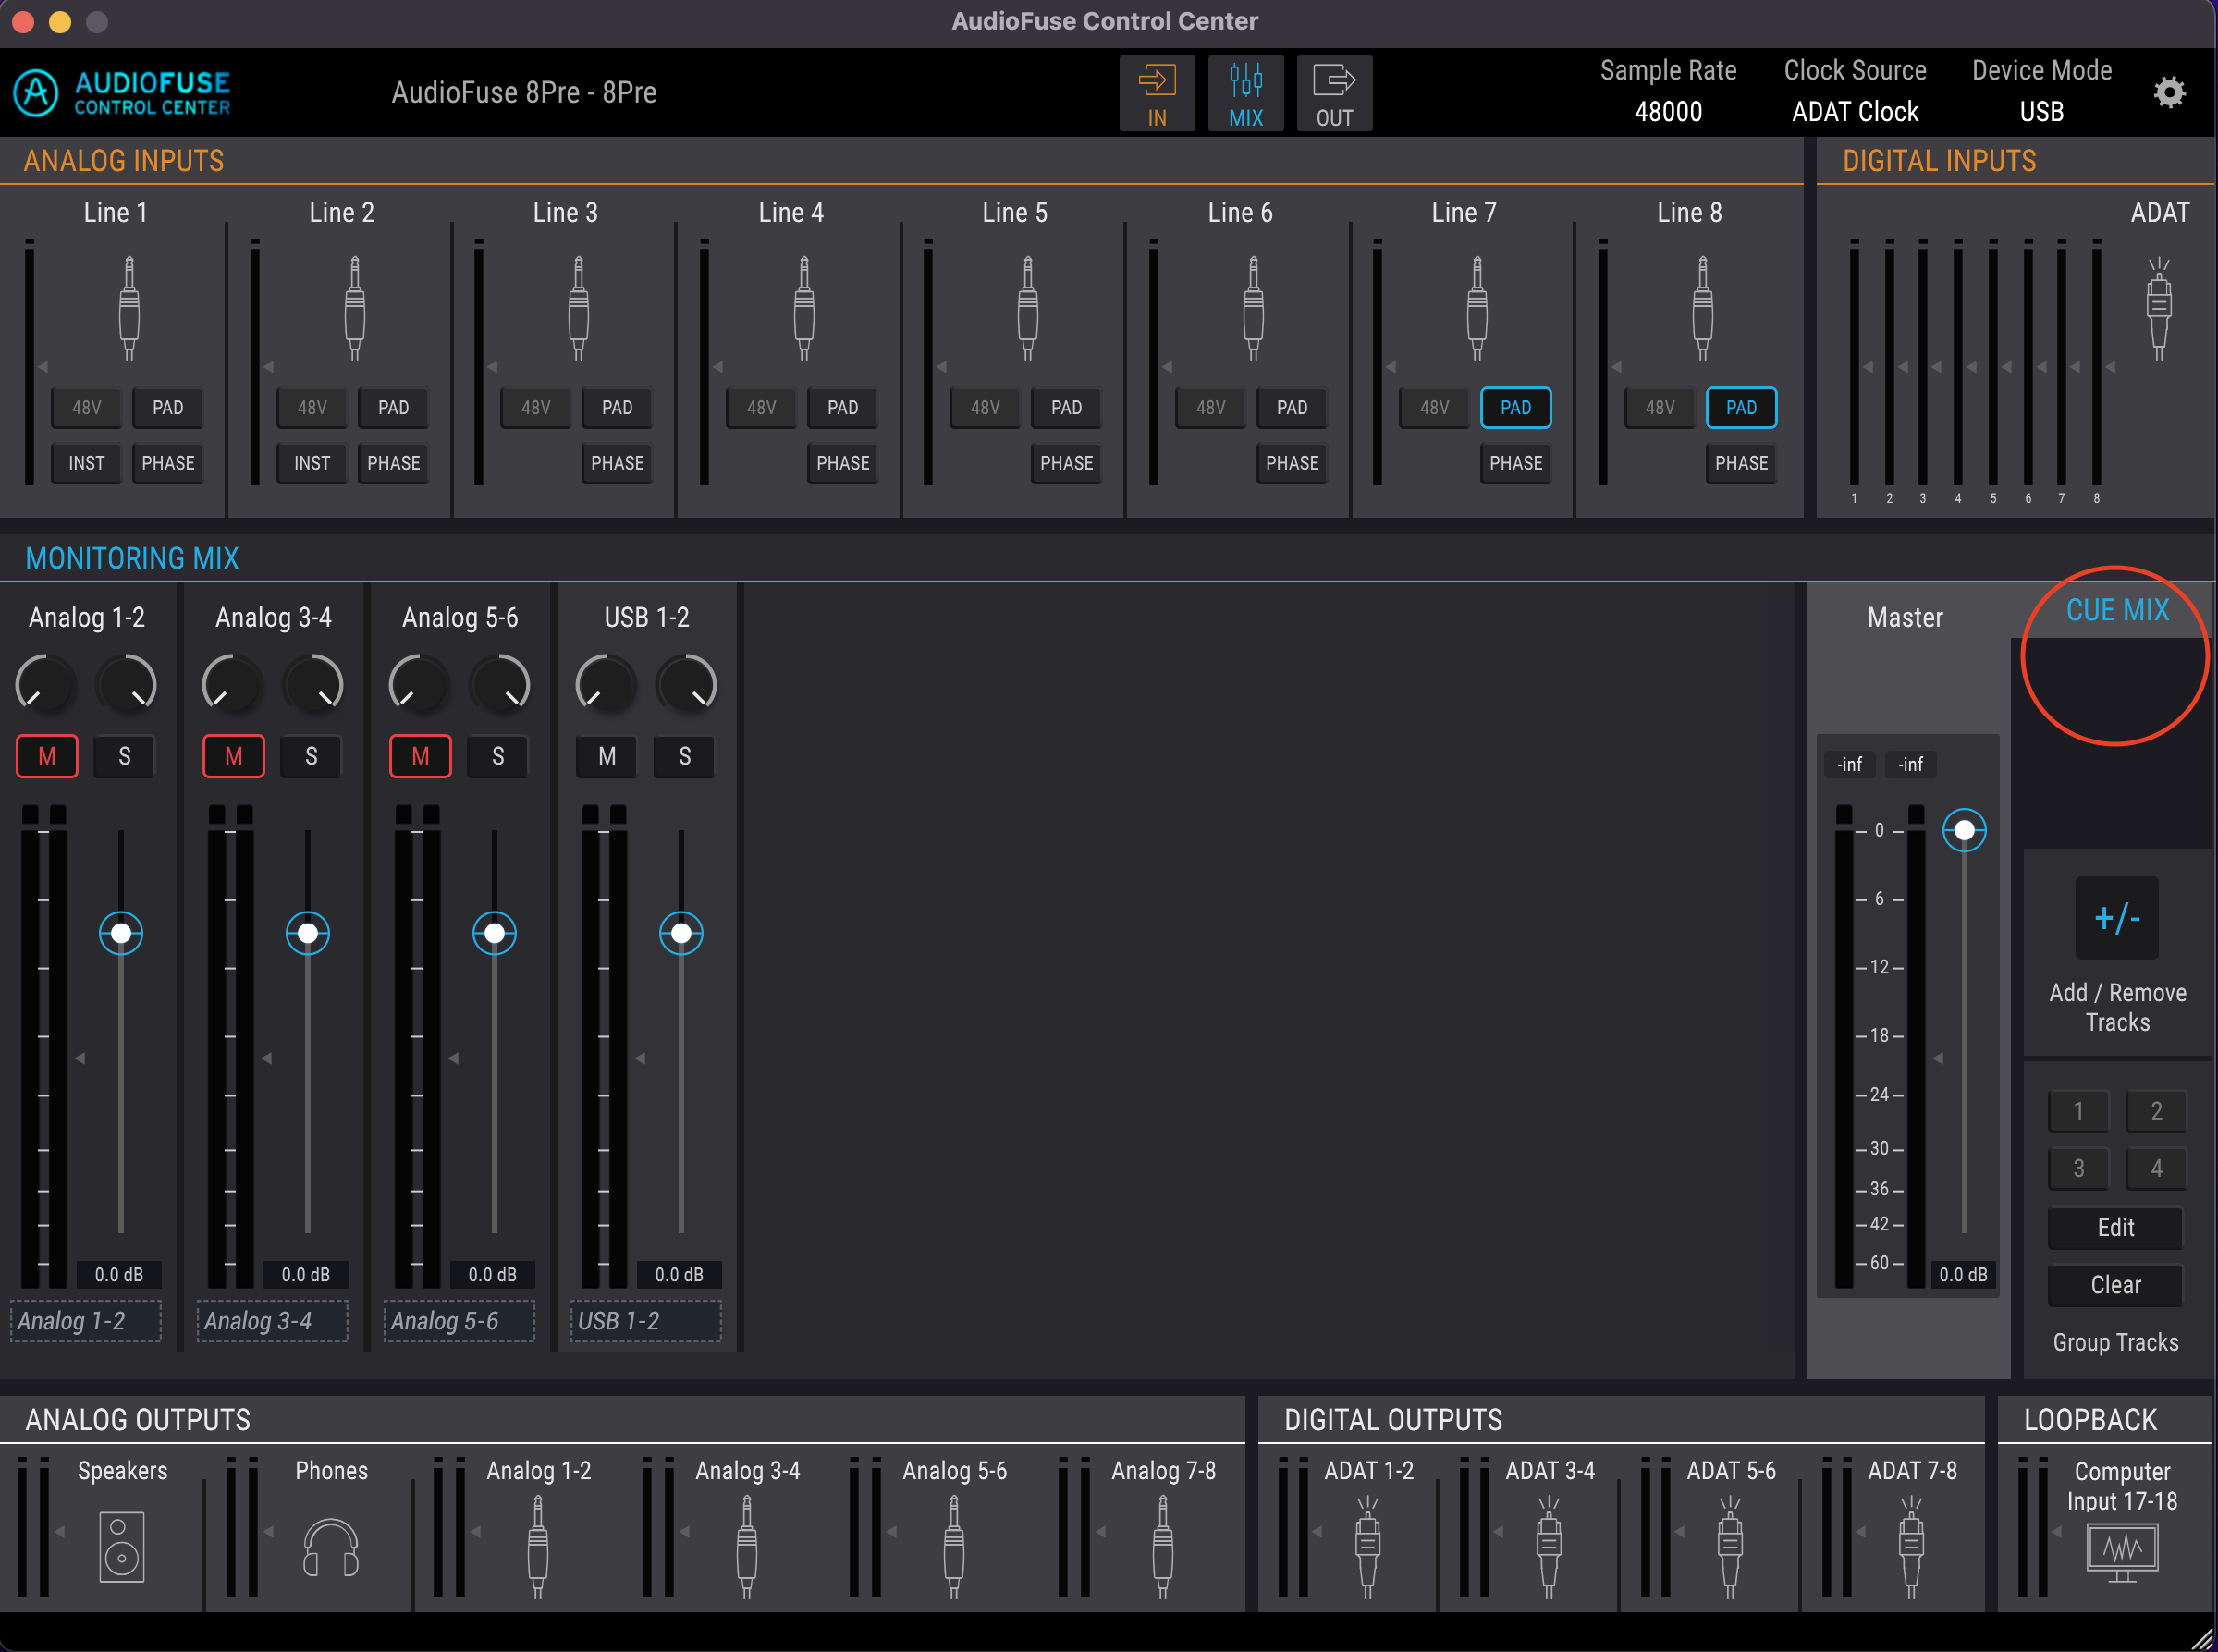Click the ADAT 1-2 digital output icon

pos(1367,1545)
